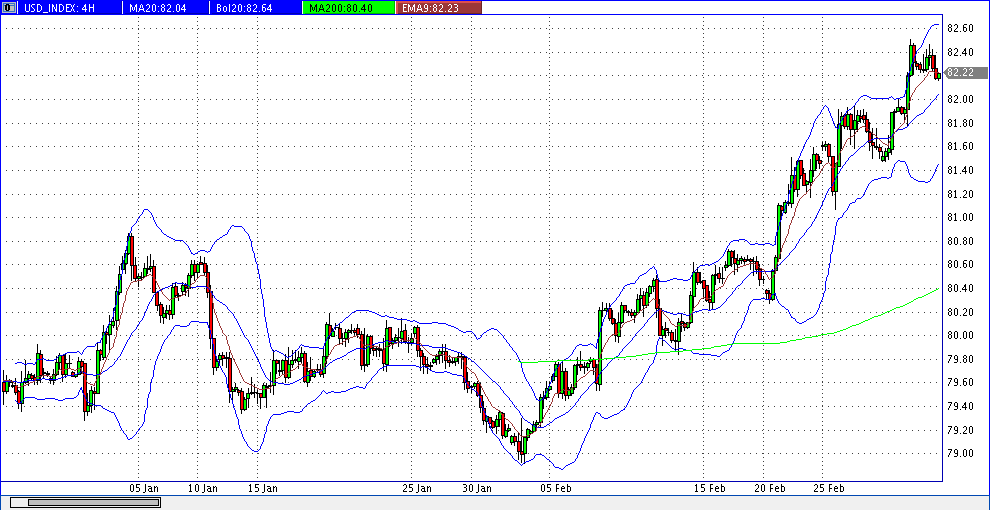
Task: Click the 20 Feb date label
Action: coord(770,488)
